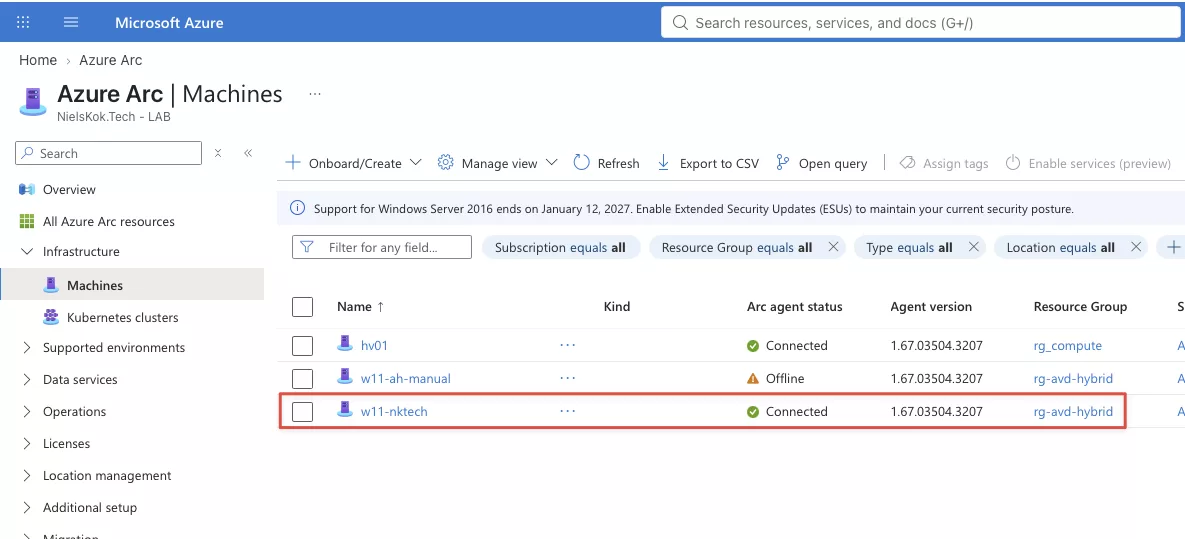Remove the Location filter
The image size is (1185, 539).
(1135, 247)
